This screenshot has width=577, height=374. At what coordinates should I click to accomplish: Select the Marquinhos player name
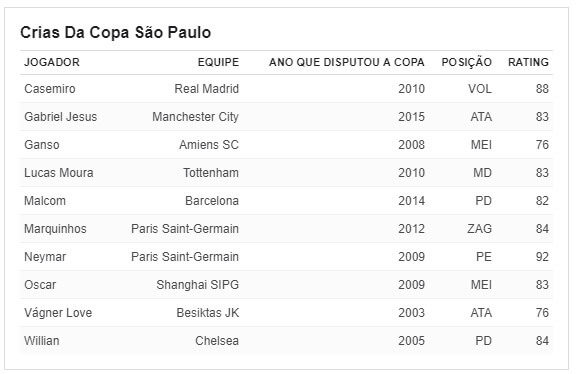point(55,229)
